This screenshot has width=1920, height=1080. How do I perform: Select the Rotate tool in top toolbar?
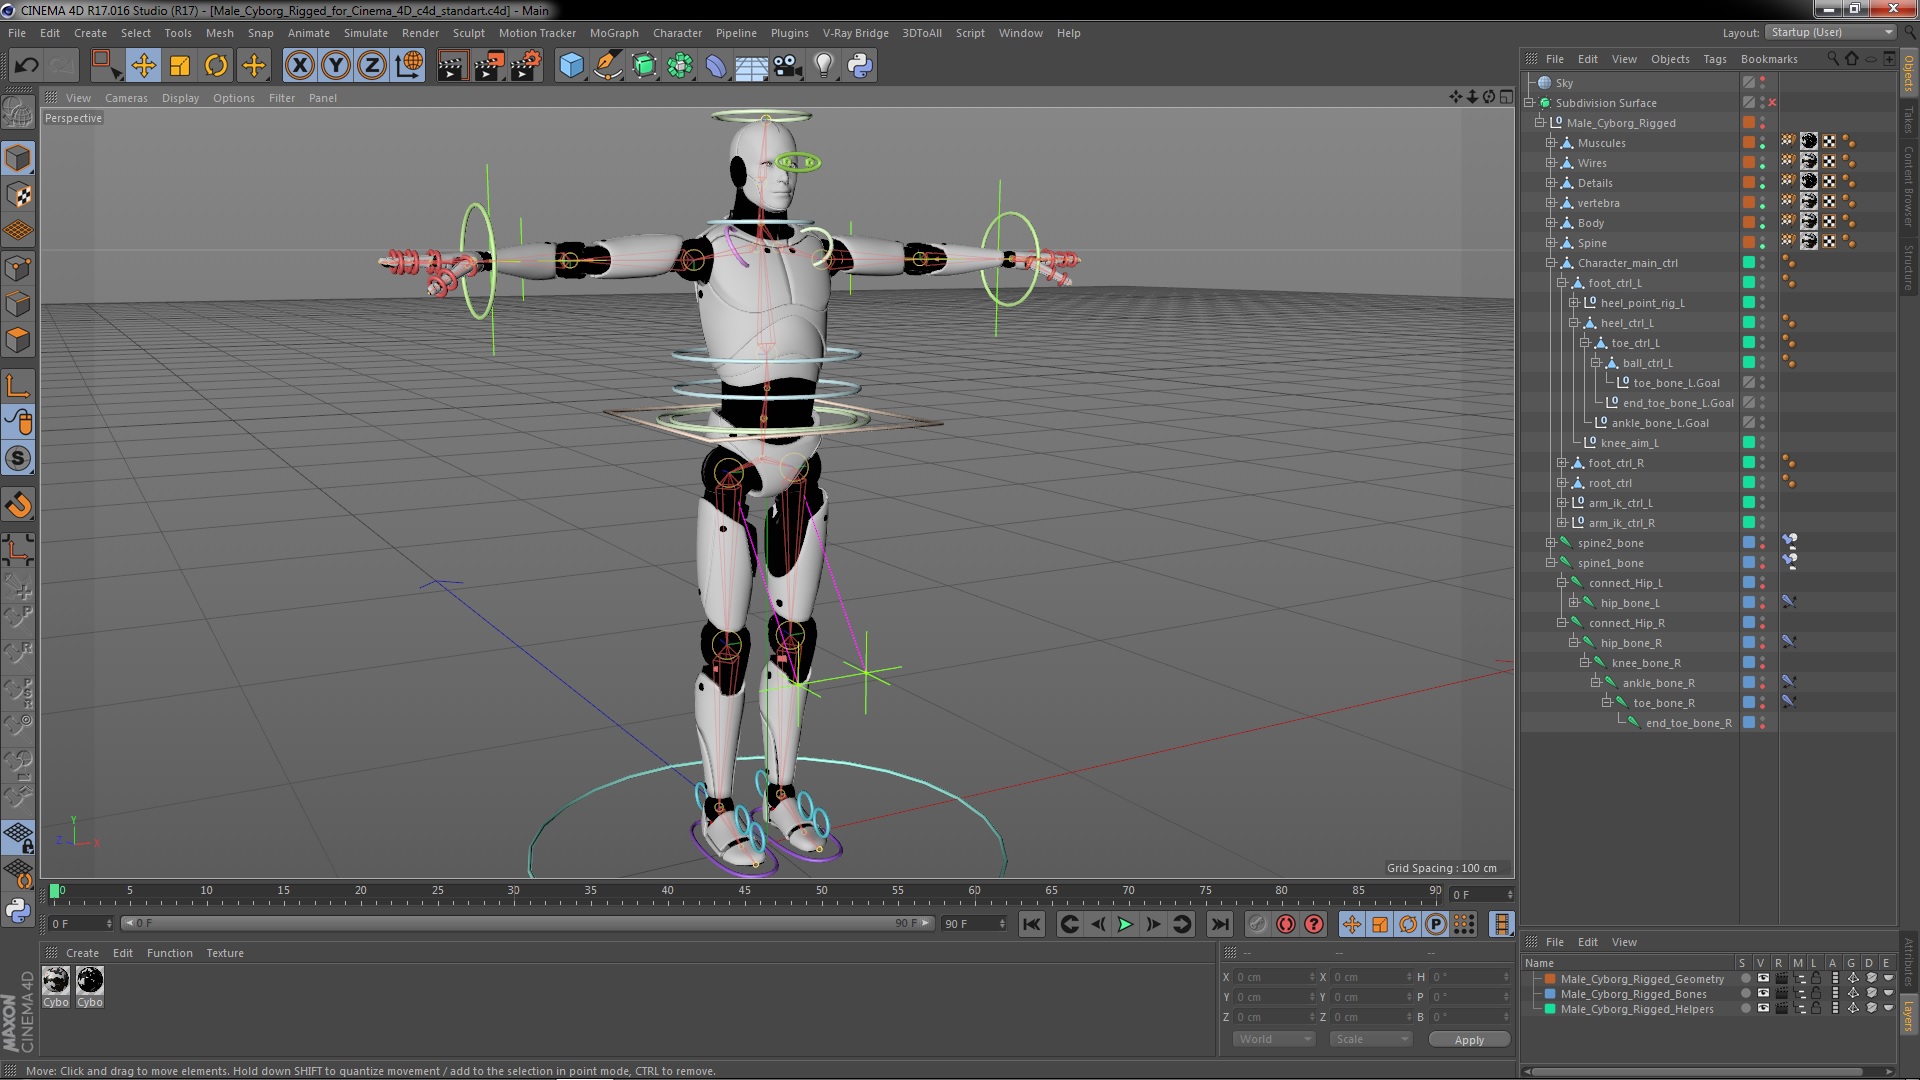coord(216,66)
